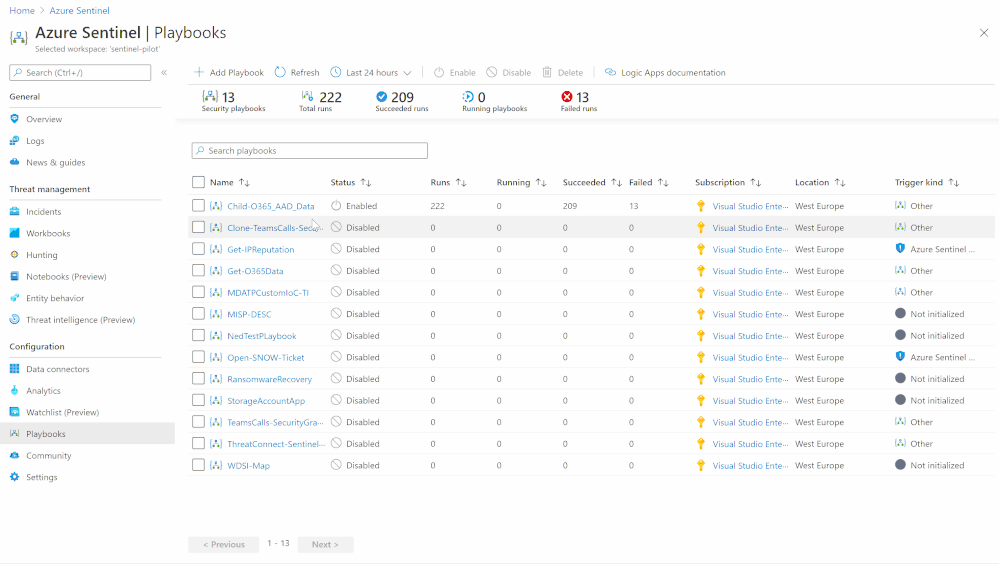Close the Playbooks blade with the X
This screenshot has width=999, height=564.
point(984,33)
